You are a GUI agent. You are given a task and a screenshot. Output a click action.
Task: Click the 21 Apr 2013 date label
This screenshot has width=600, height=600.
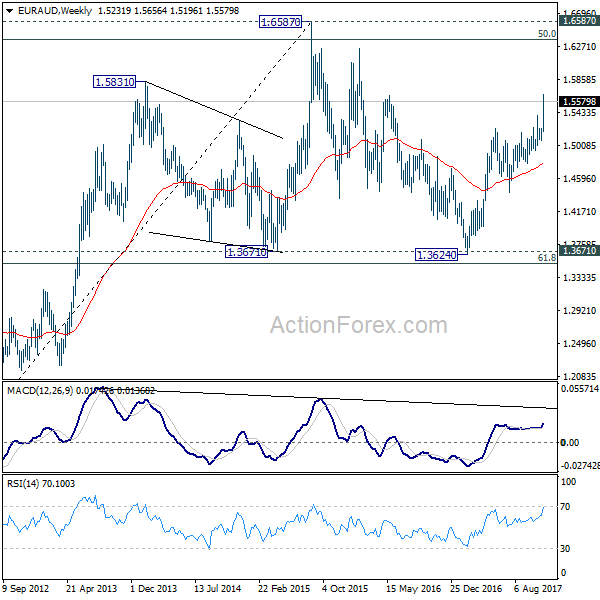(91, 588)
